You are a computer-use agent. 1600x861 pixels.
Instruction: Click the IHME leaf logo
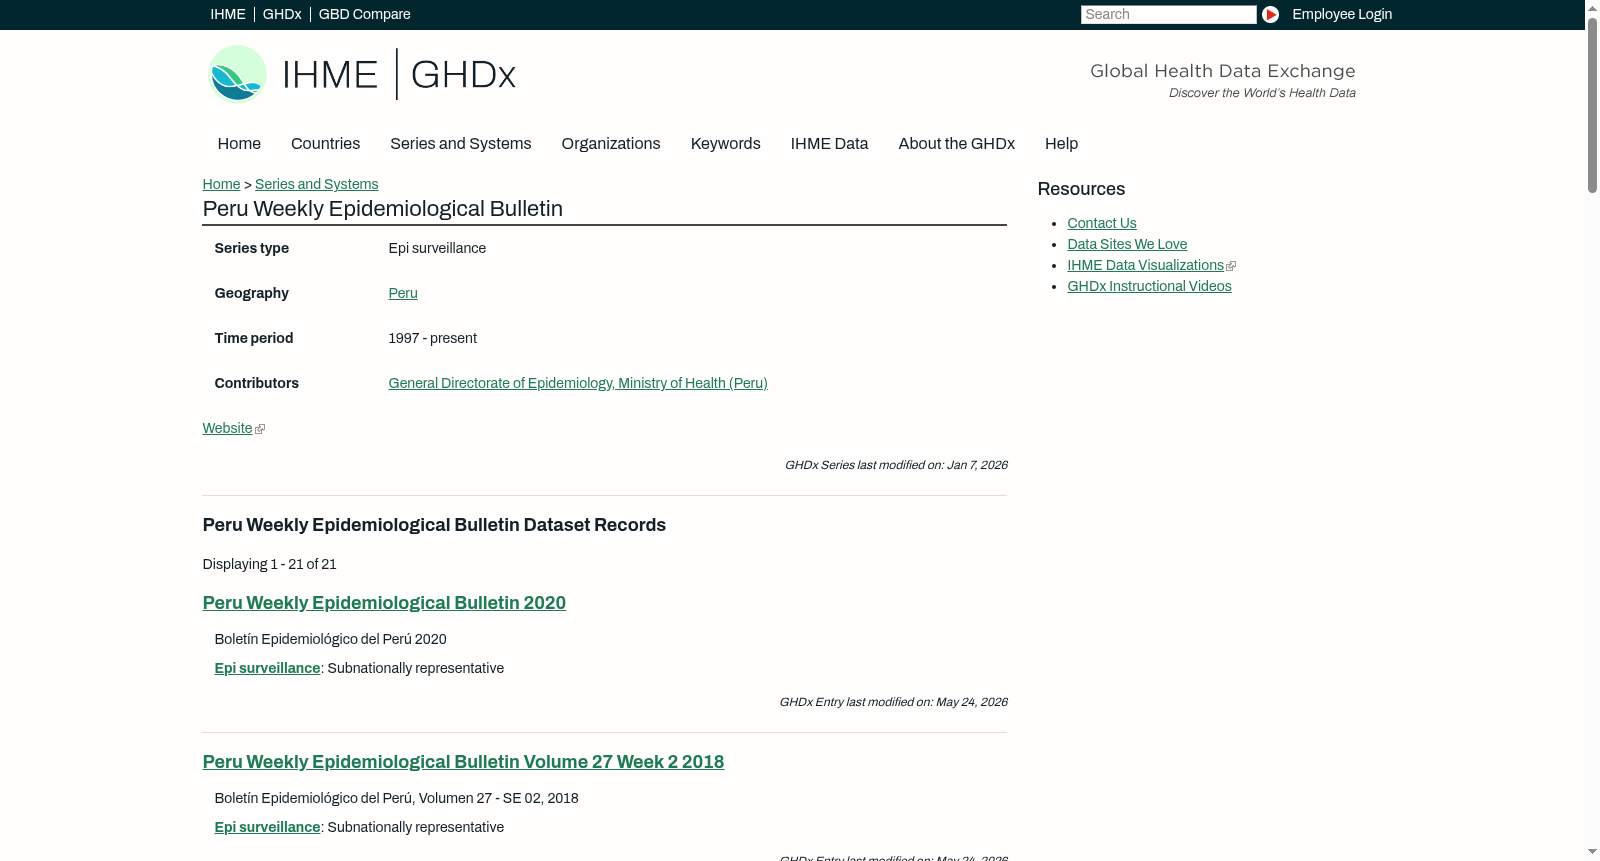pyautogui.click(x=237, y=74)
